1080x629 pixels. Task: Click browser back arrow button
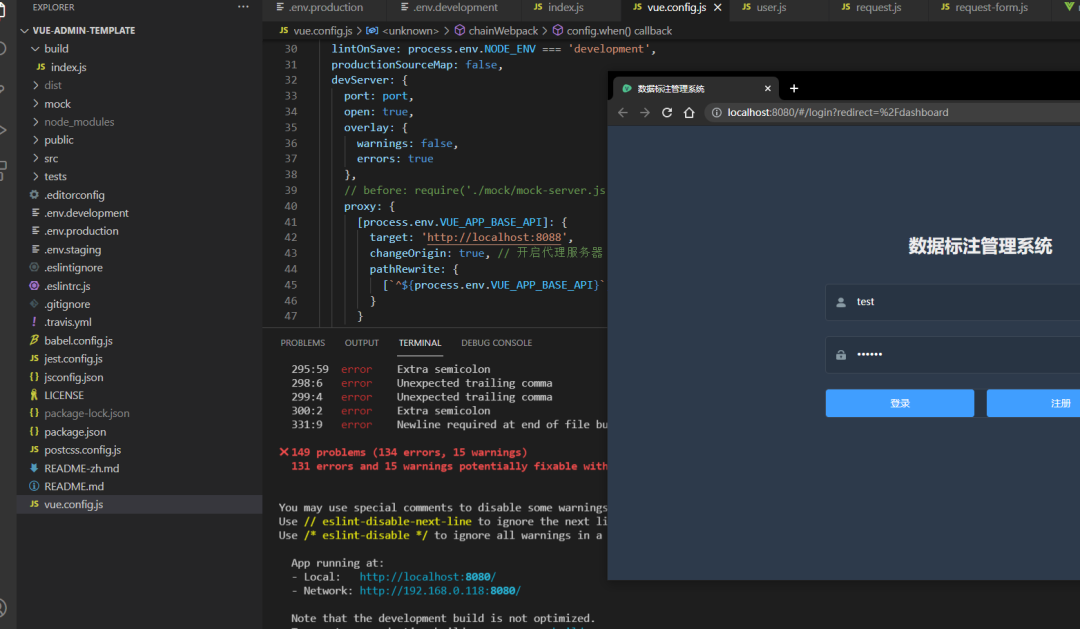click(x=623, y=112)
